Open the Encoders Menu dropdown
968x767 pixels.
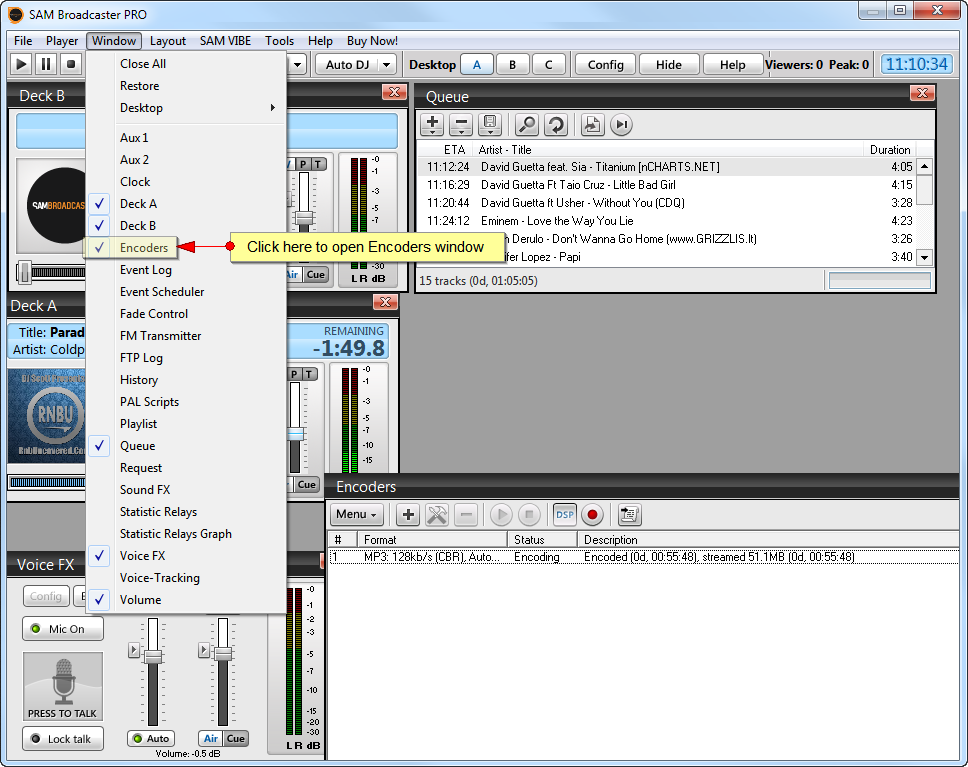click(x=357, y=515)
